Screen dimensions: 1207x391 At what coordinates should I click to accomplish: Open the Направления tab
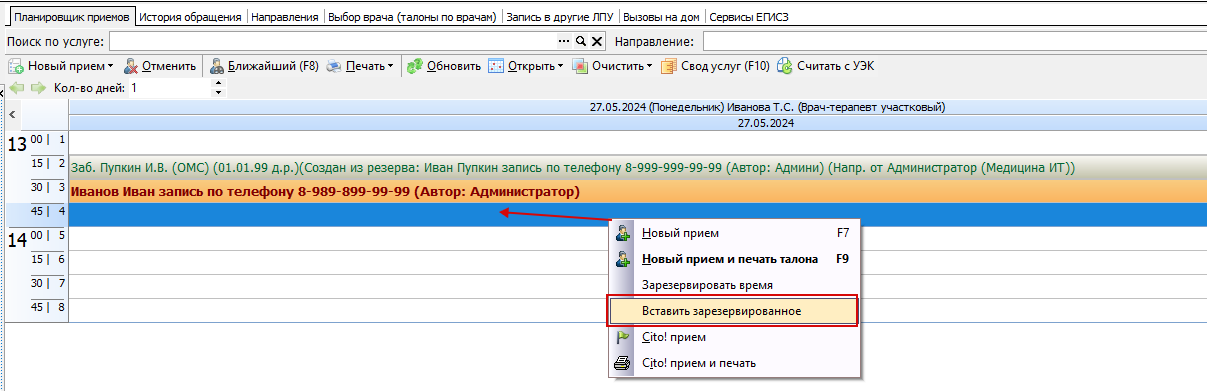pyautogui.click(x=285, y=17)
